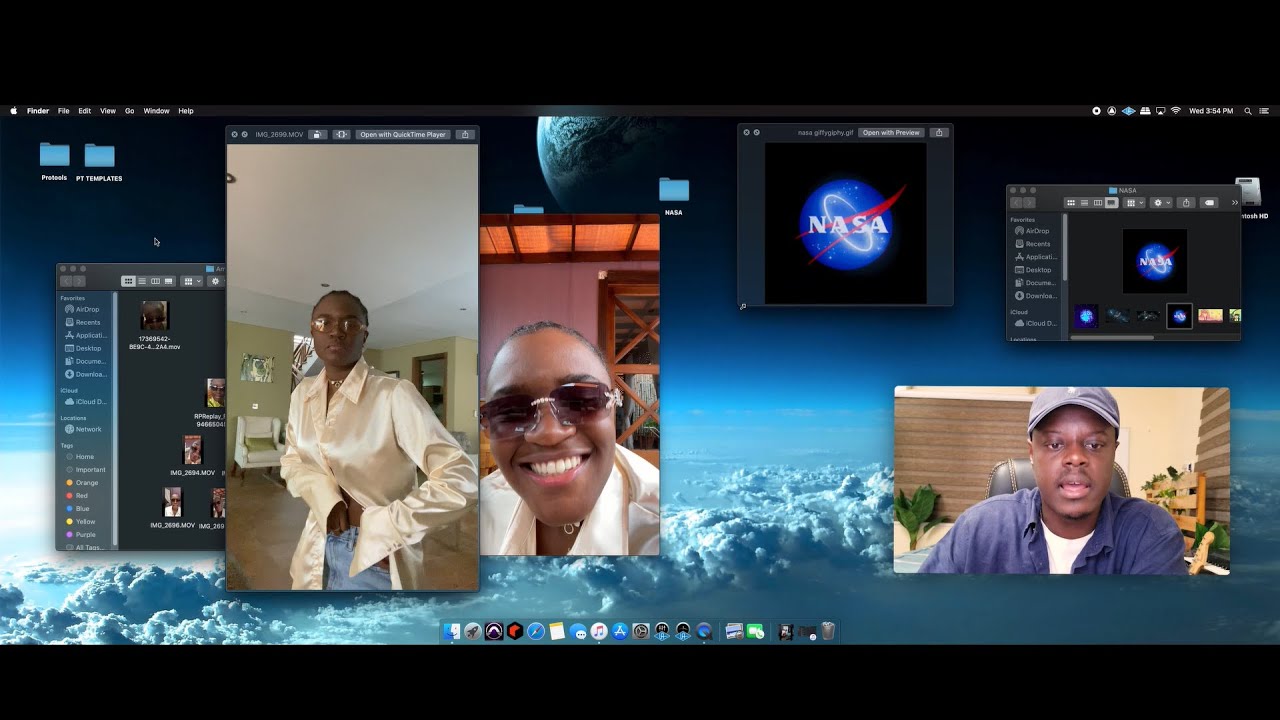Select the IMG_2694.MOV file thumbnail

(x=193, y=450)
